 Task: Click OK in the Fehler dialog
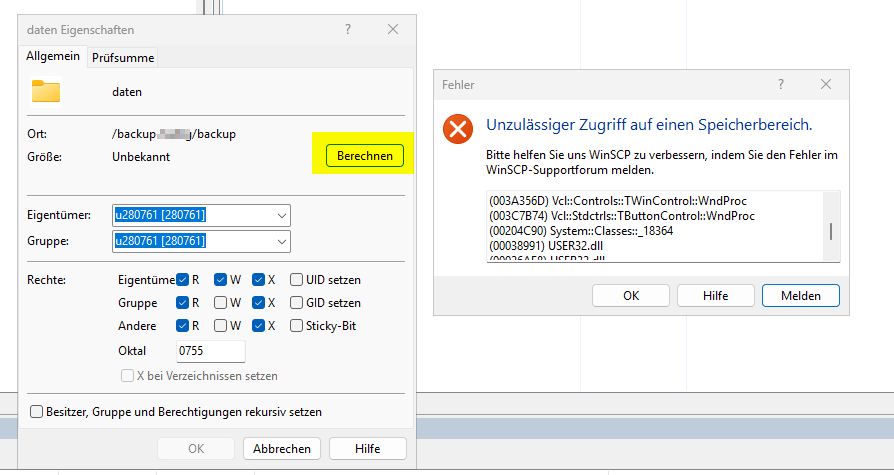tap(630, 296)
